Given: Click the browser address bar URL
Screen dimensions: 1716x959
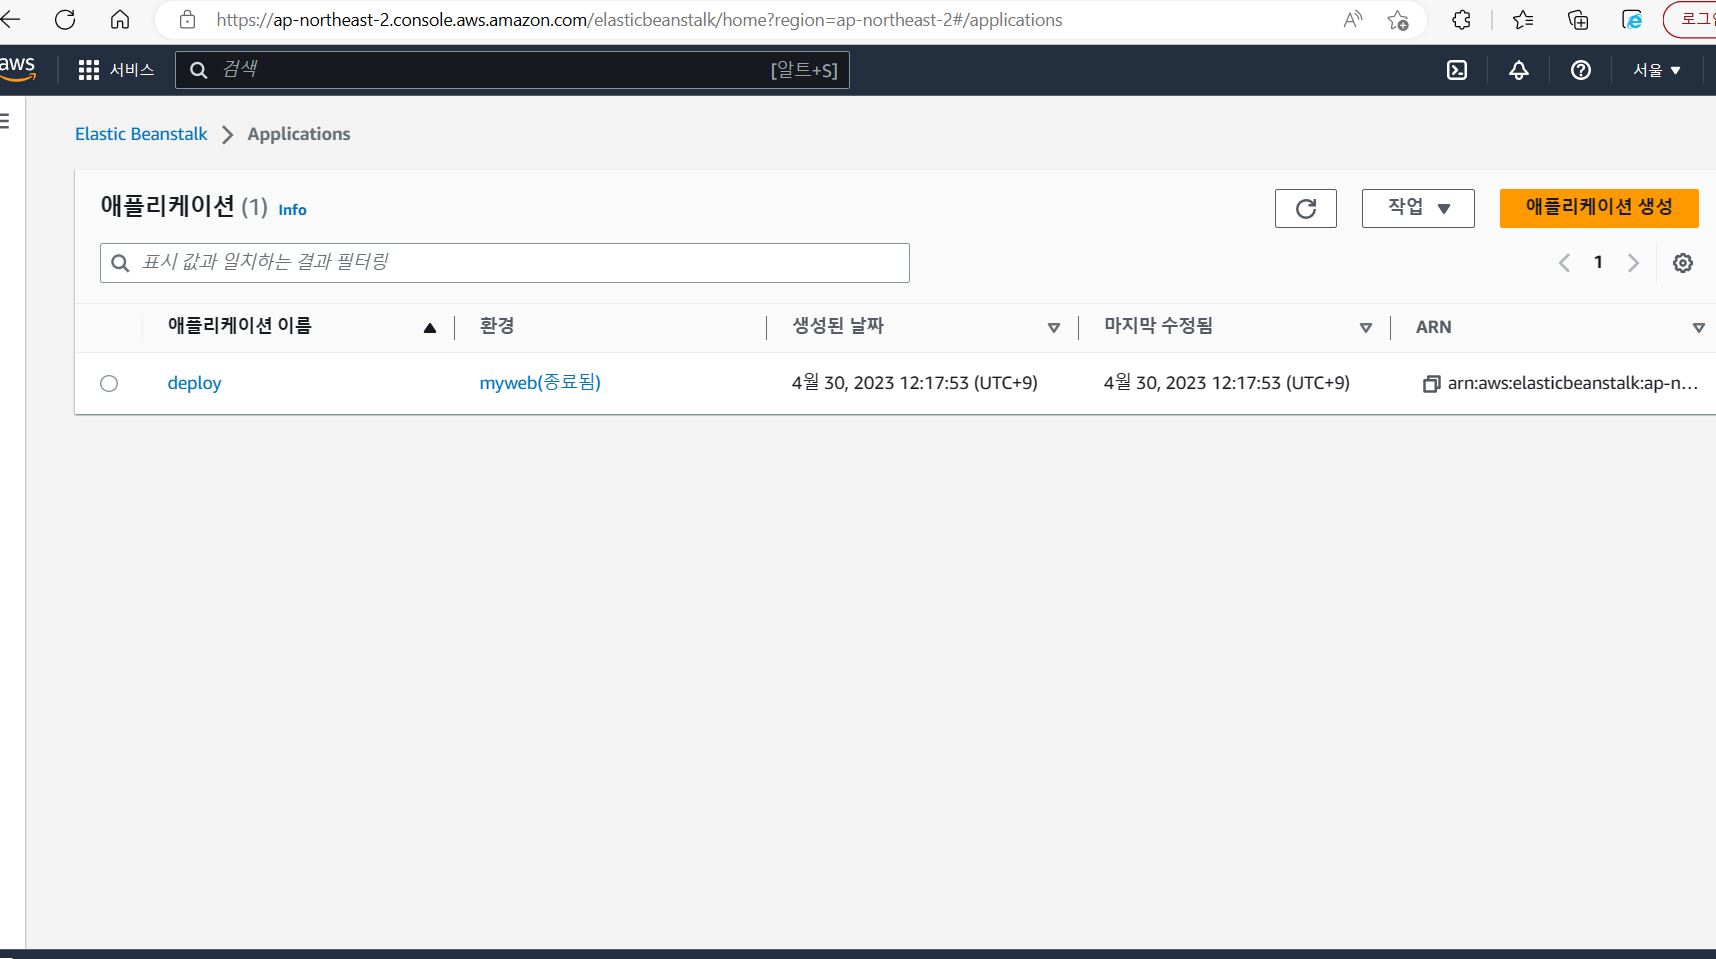Looking at the screenshot, I should tap(639, 20).
